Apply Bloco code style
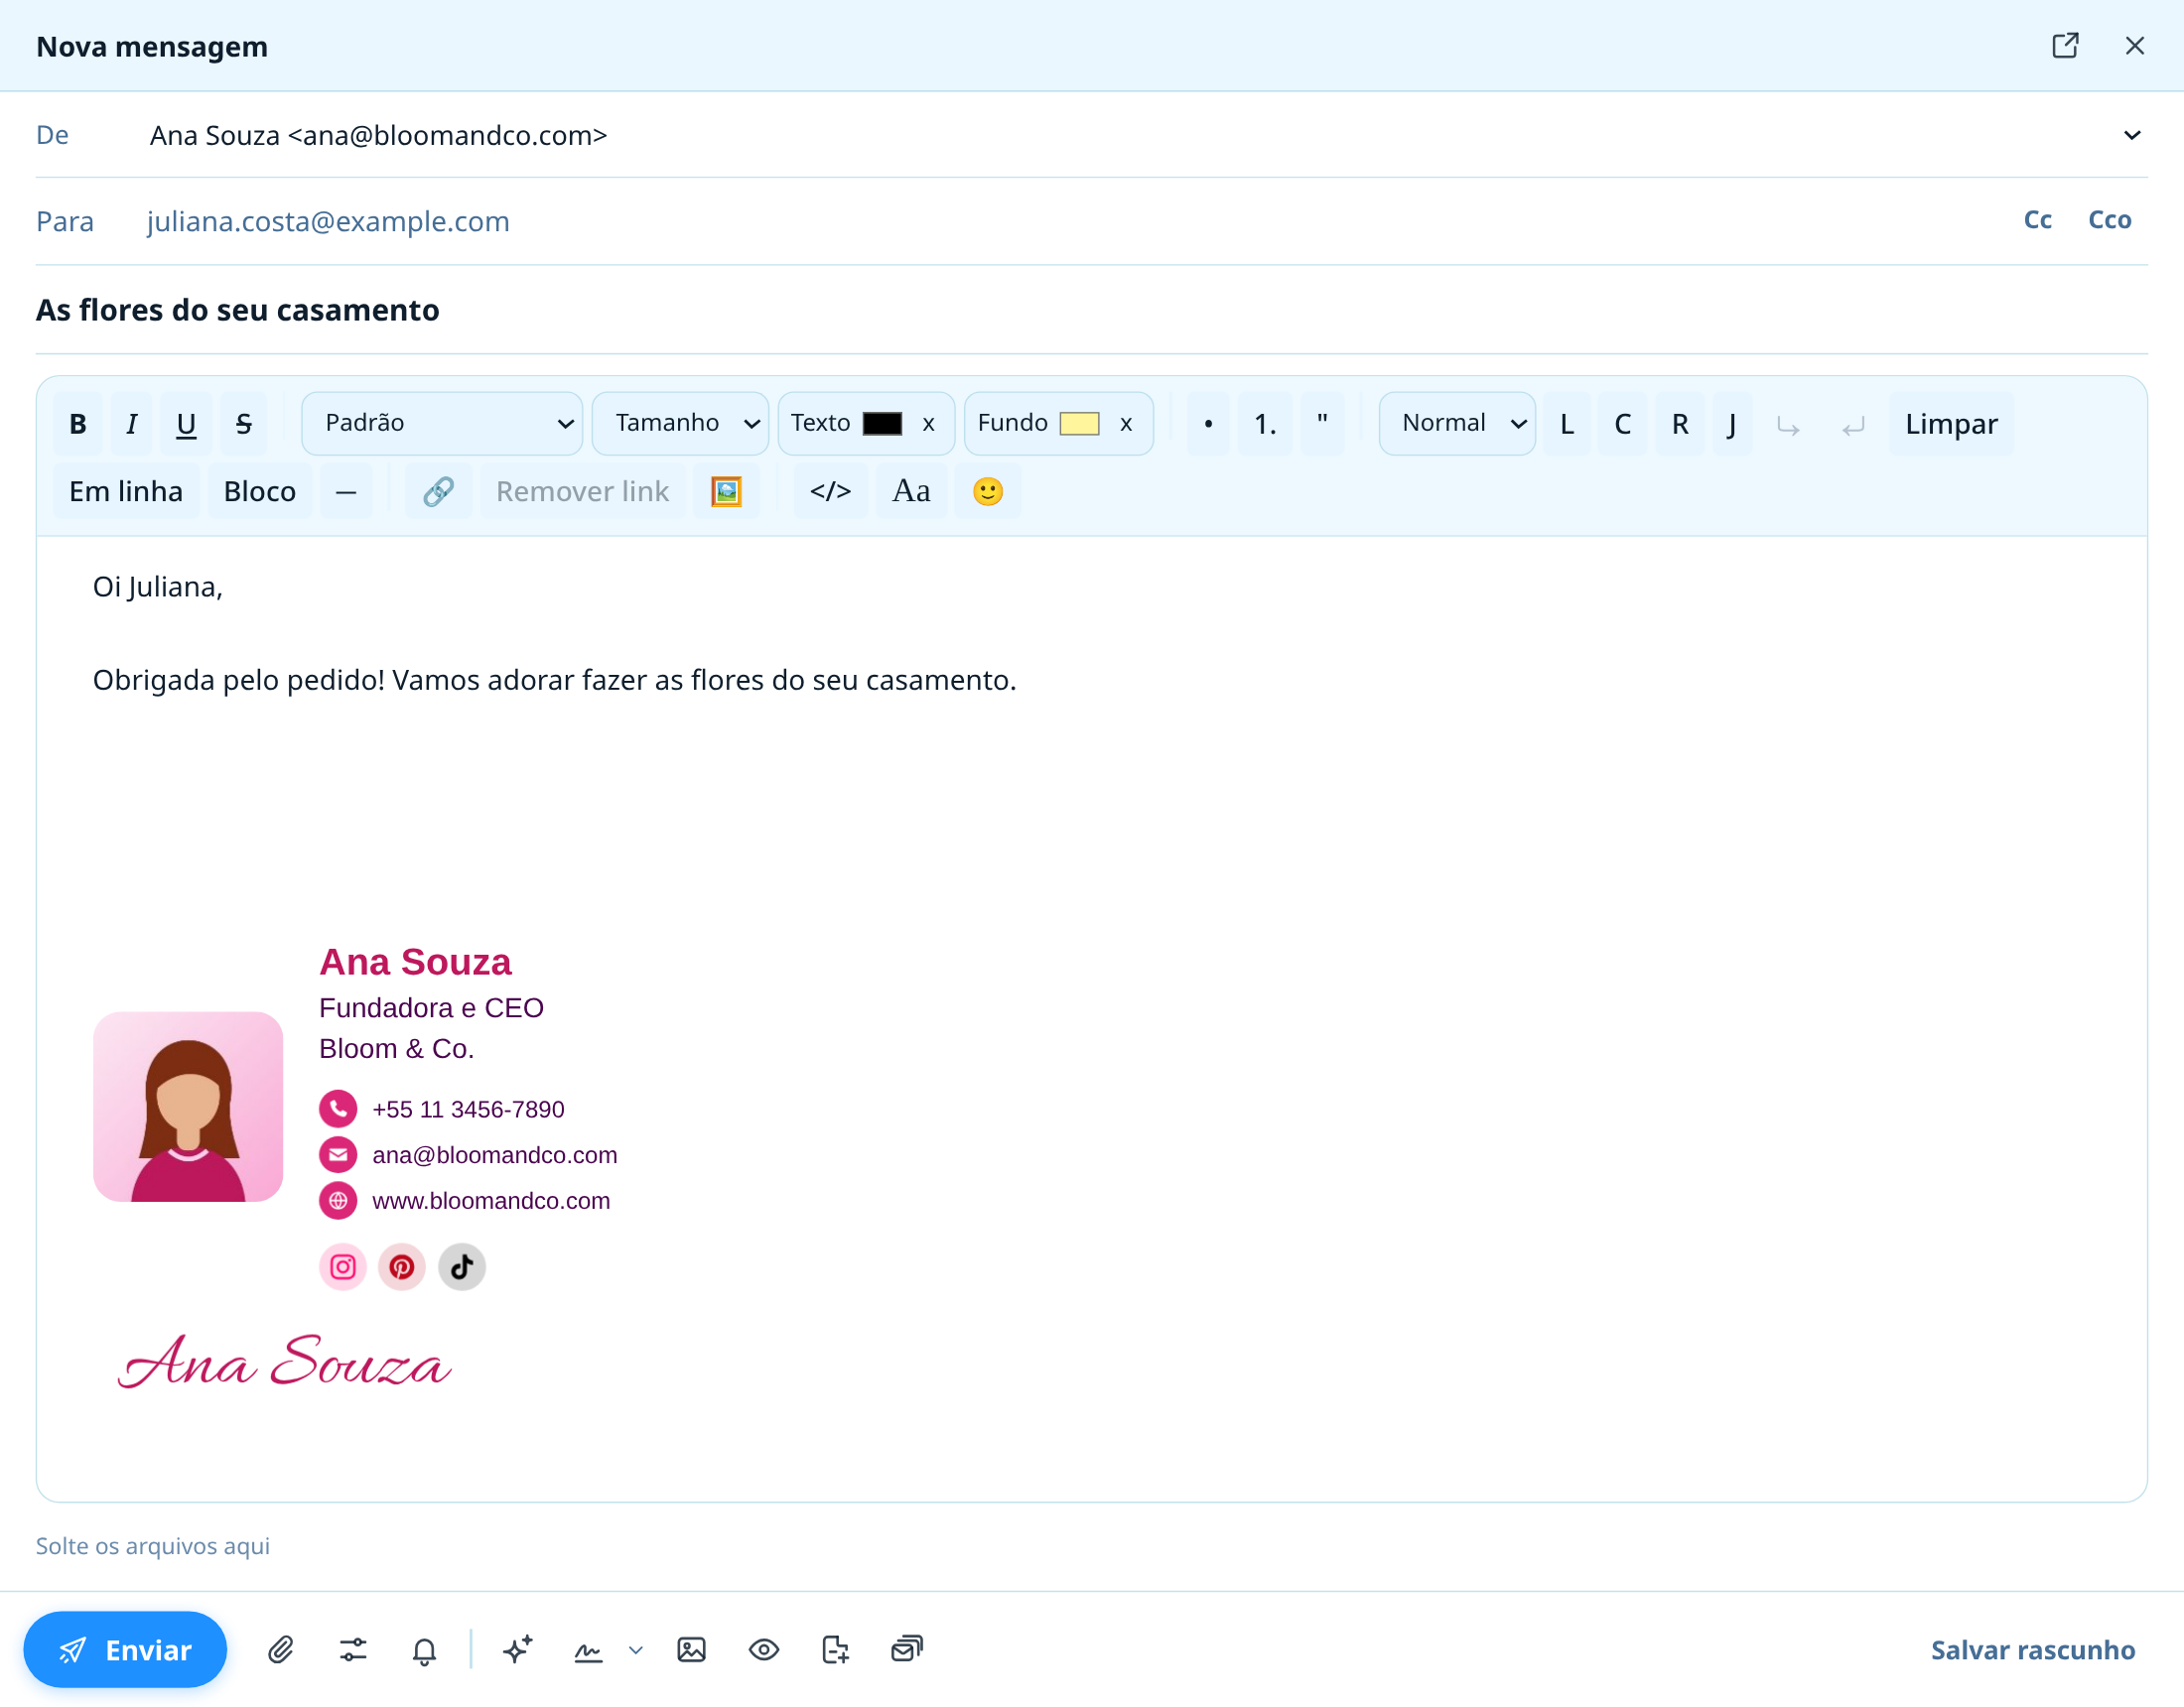2184x1707 pixels. coord(260,491)
